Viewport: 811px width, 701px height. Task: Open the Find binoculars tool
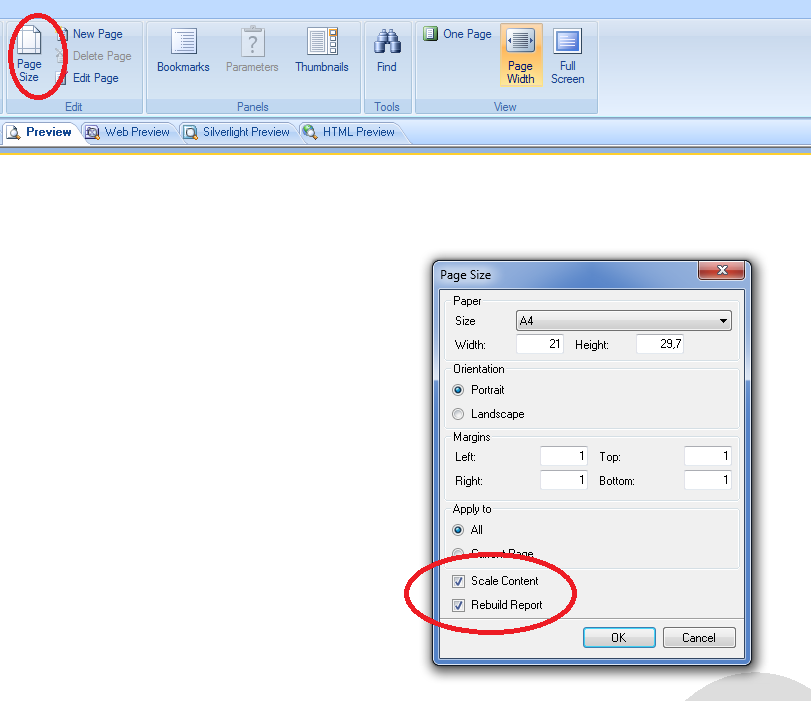(x=387, y=51)
